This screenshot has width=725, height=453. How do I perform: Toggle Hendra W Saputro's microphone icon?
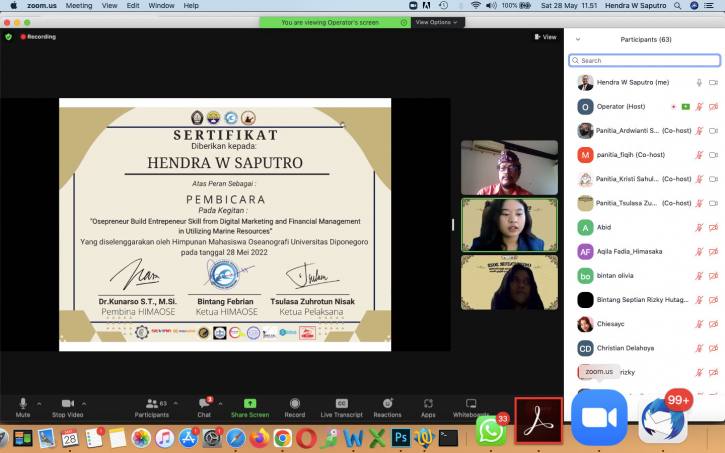[699, 82]
